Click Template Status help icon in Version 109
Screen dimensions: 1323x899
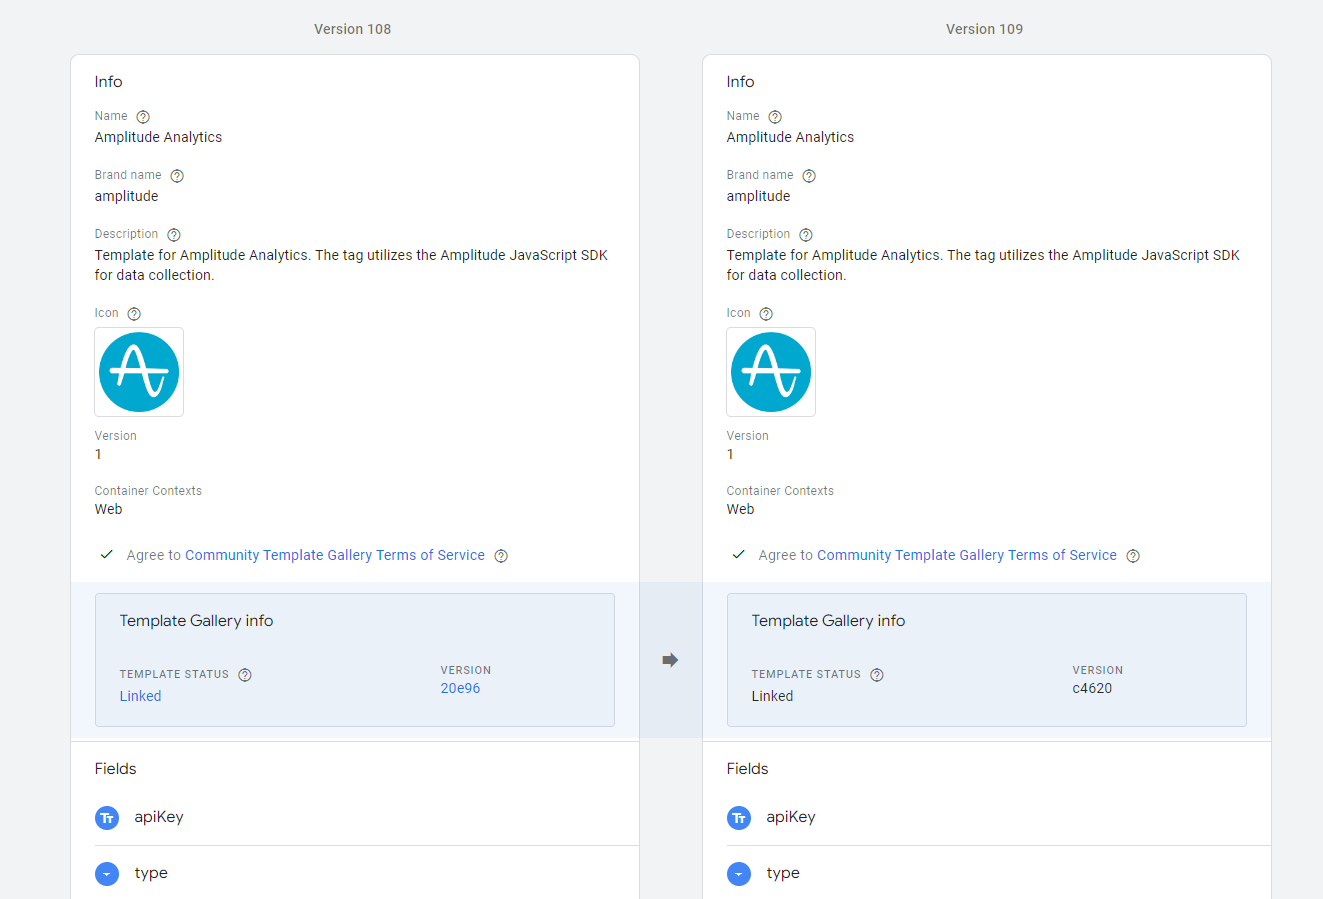click(x=877, y=675)
